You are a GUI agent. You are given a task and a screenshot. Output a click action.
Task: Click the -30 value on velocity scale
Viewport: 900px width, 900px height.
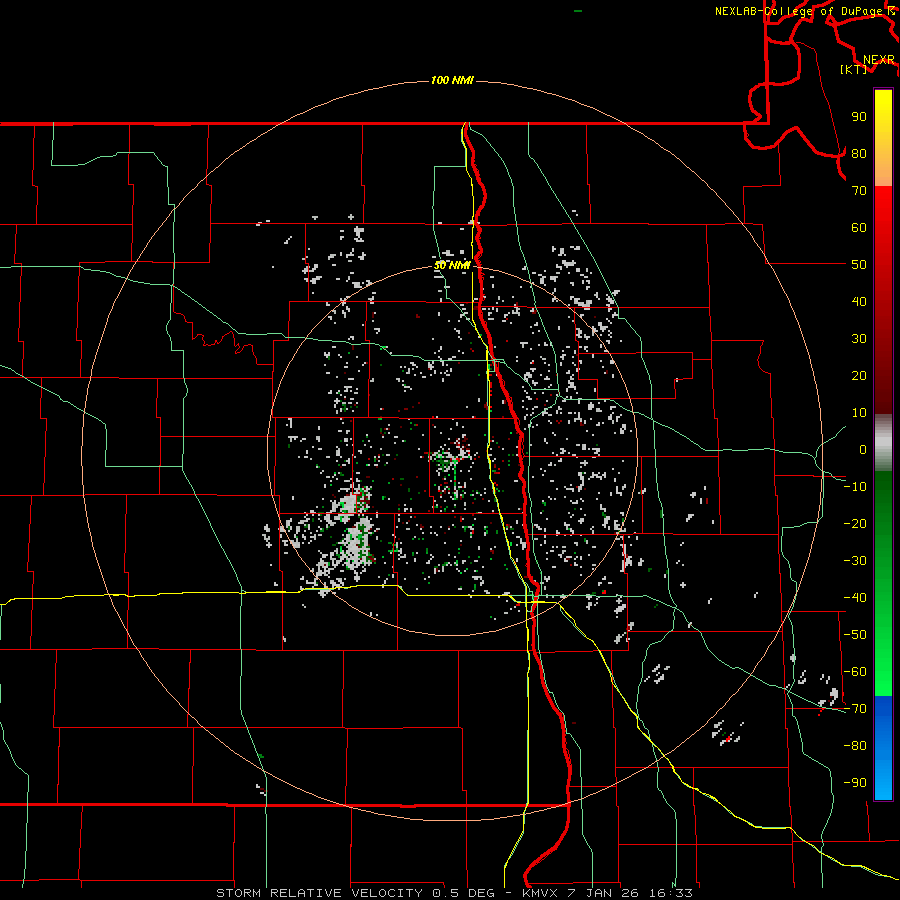coord(855,561)
